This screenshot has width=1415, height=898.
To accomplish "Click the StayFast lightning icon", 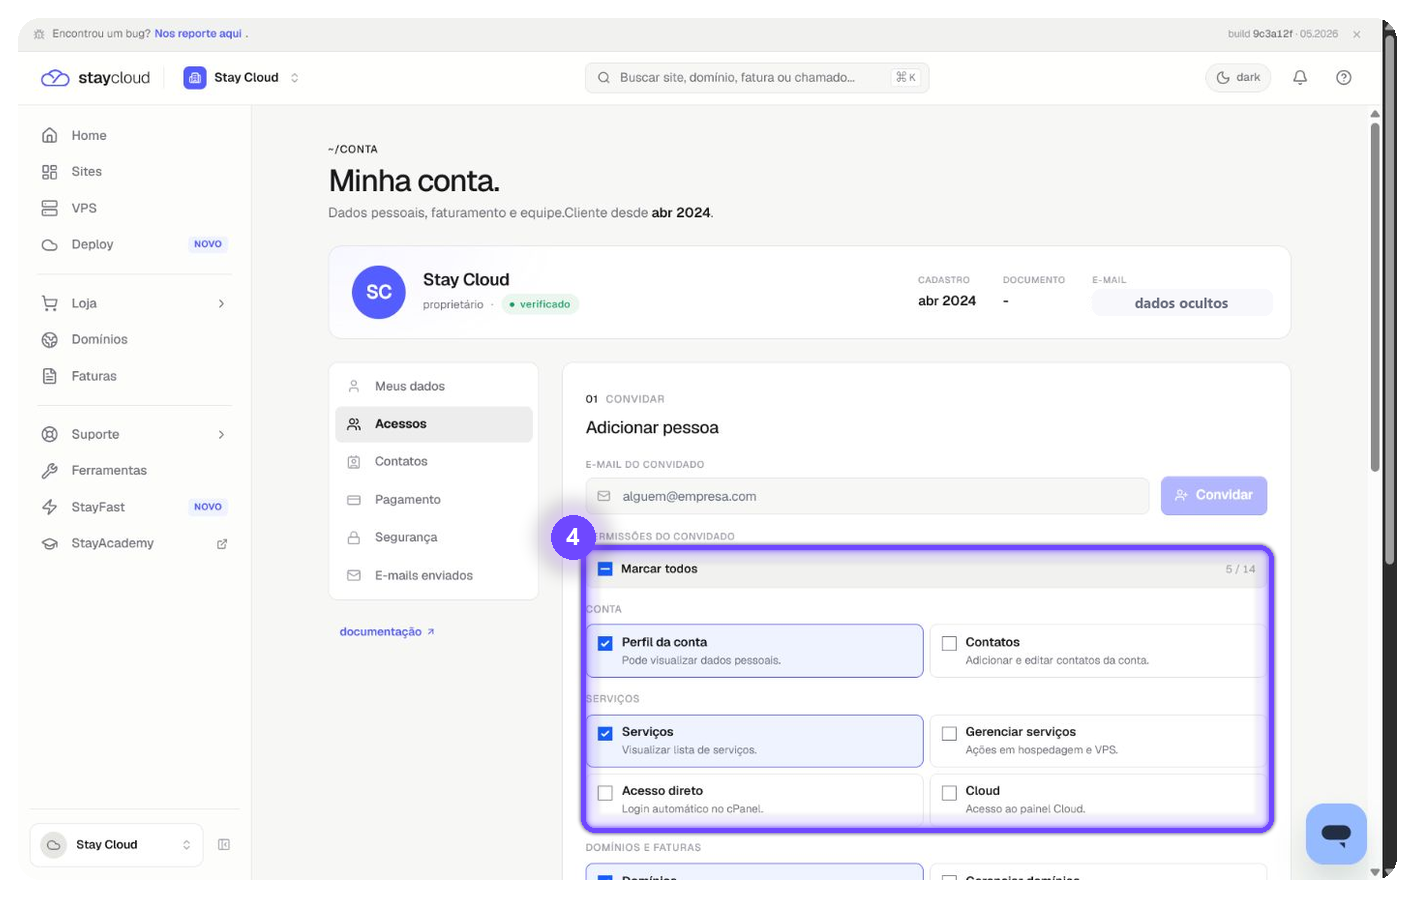I will (x=49, y=507).
